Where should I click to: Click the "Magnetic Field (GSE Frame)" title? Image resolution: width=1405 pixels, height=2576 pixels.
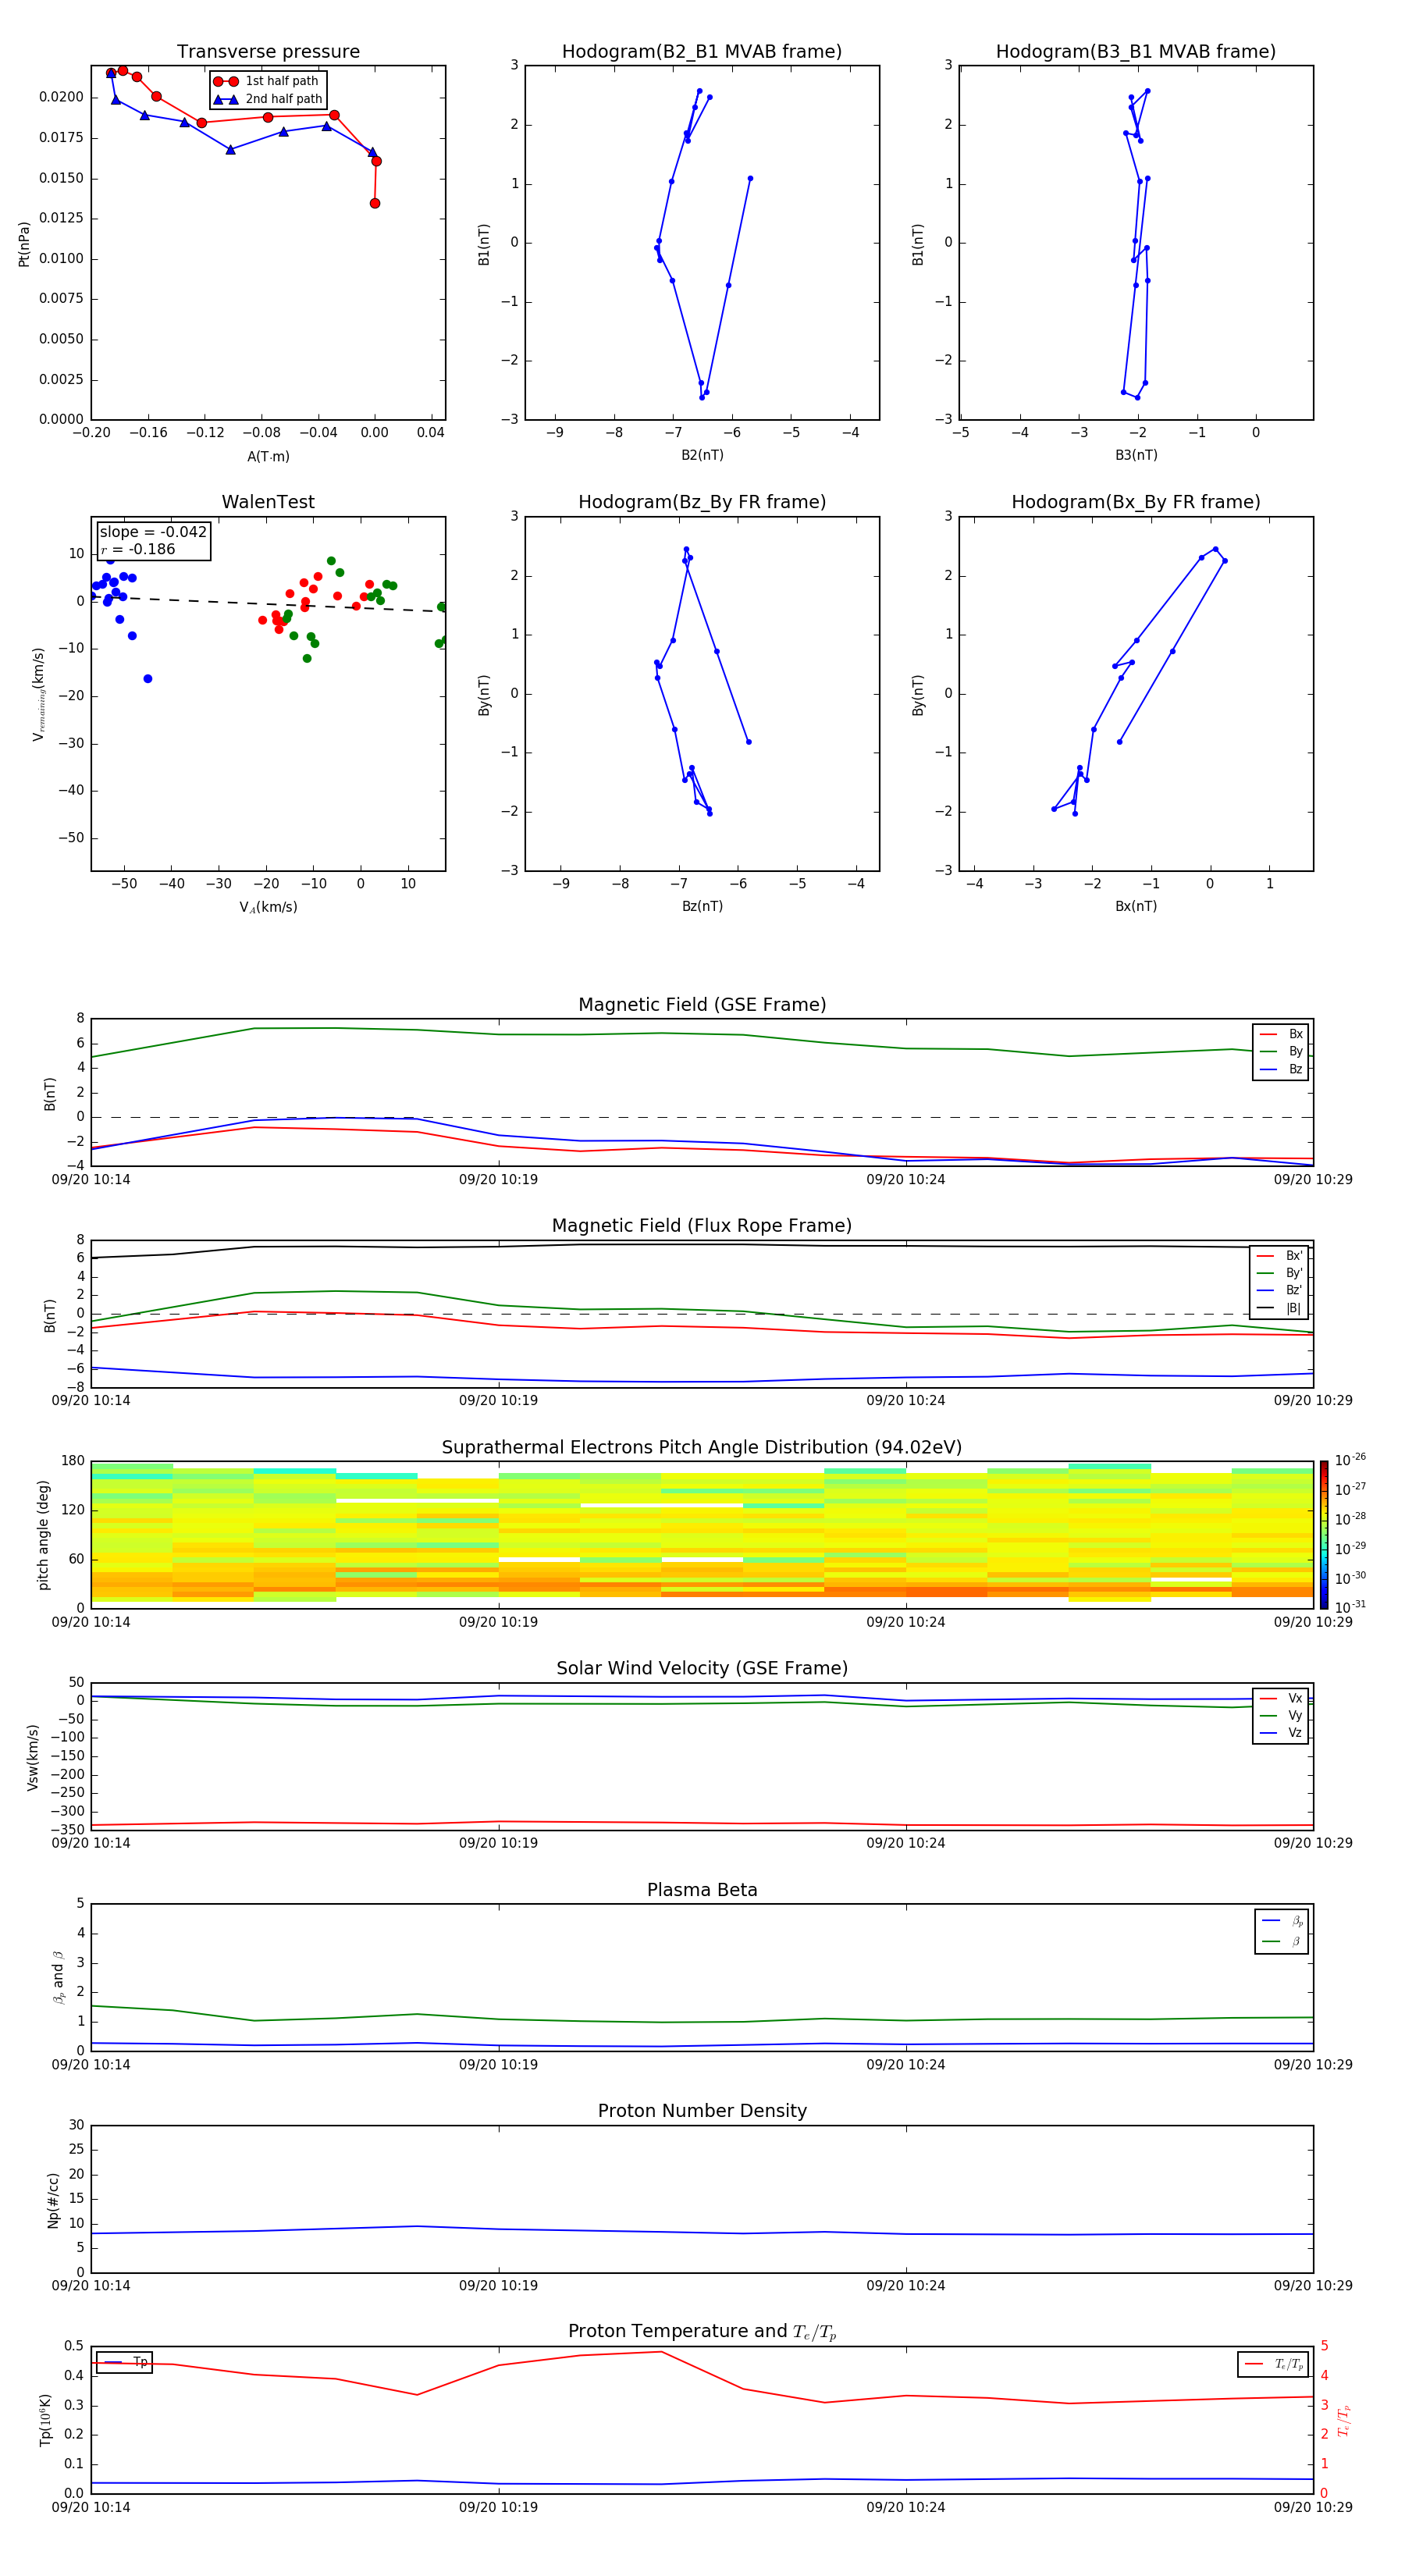702,1005
